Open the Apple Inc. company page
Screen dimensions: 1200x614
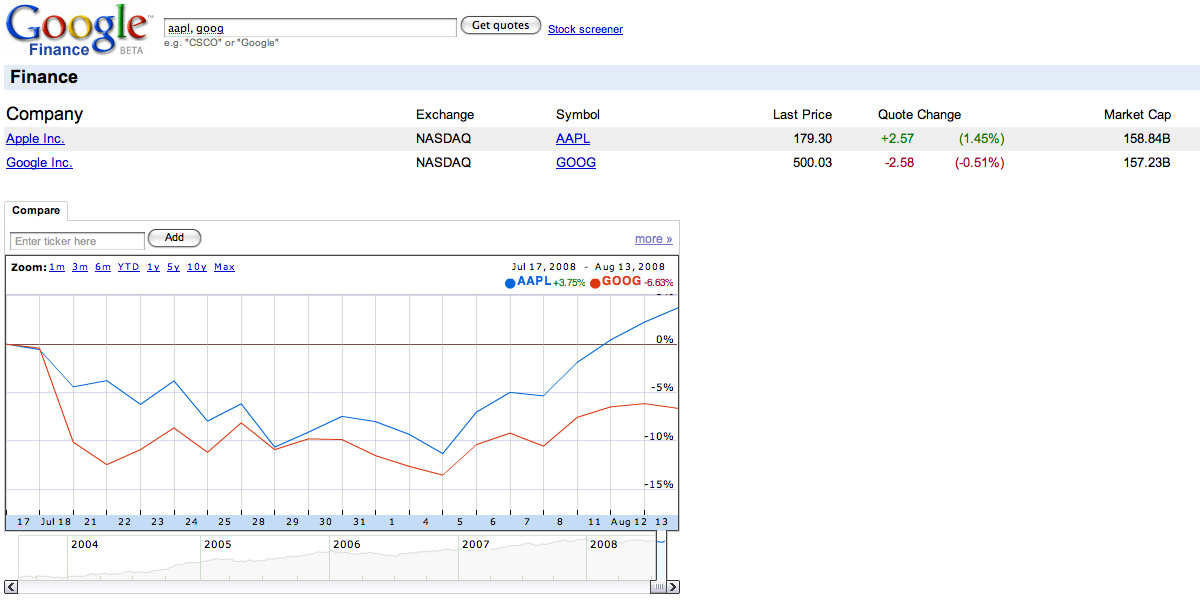[35, 139]
